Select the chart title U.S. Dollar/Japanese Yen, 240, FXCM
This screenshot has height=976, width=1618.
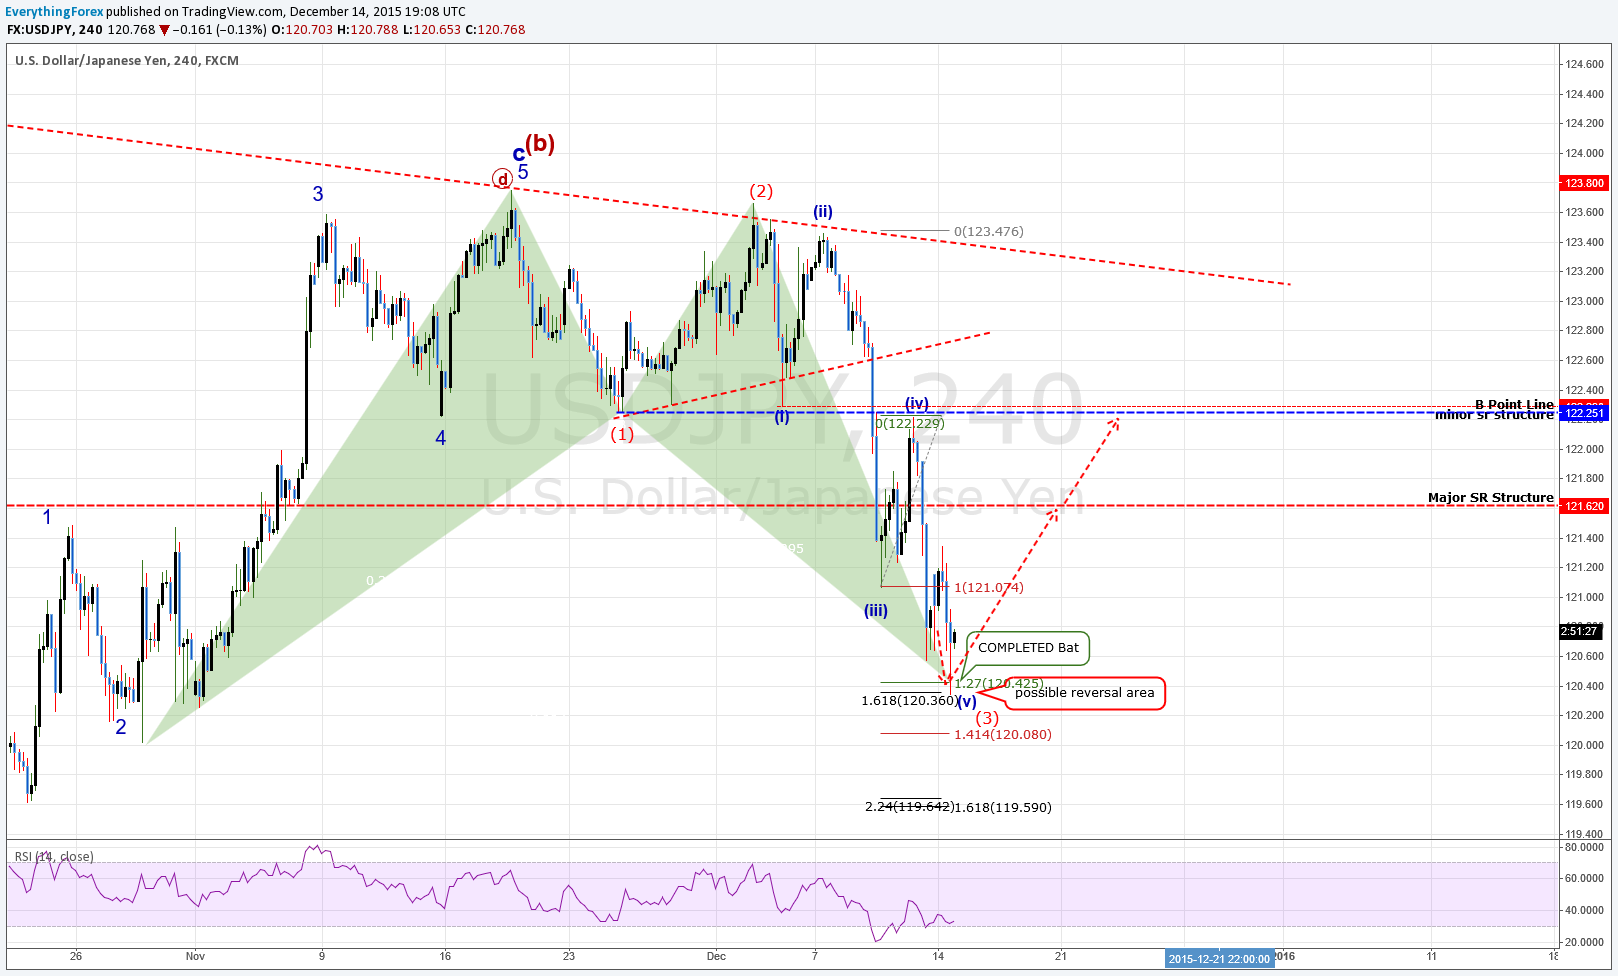(127, 61)
